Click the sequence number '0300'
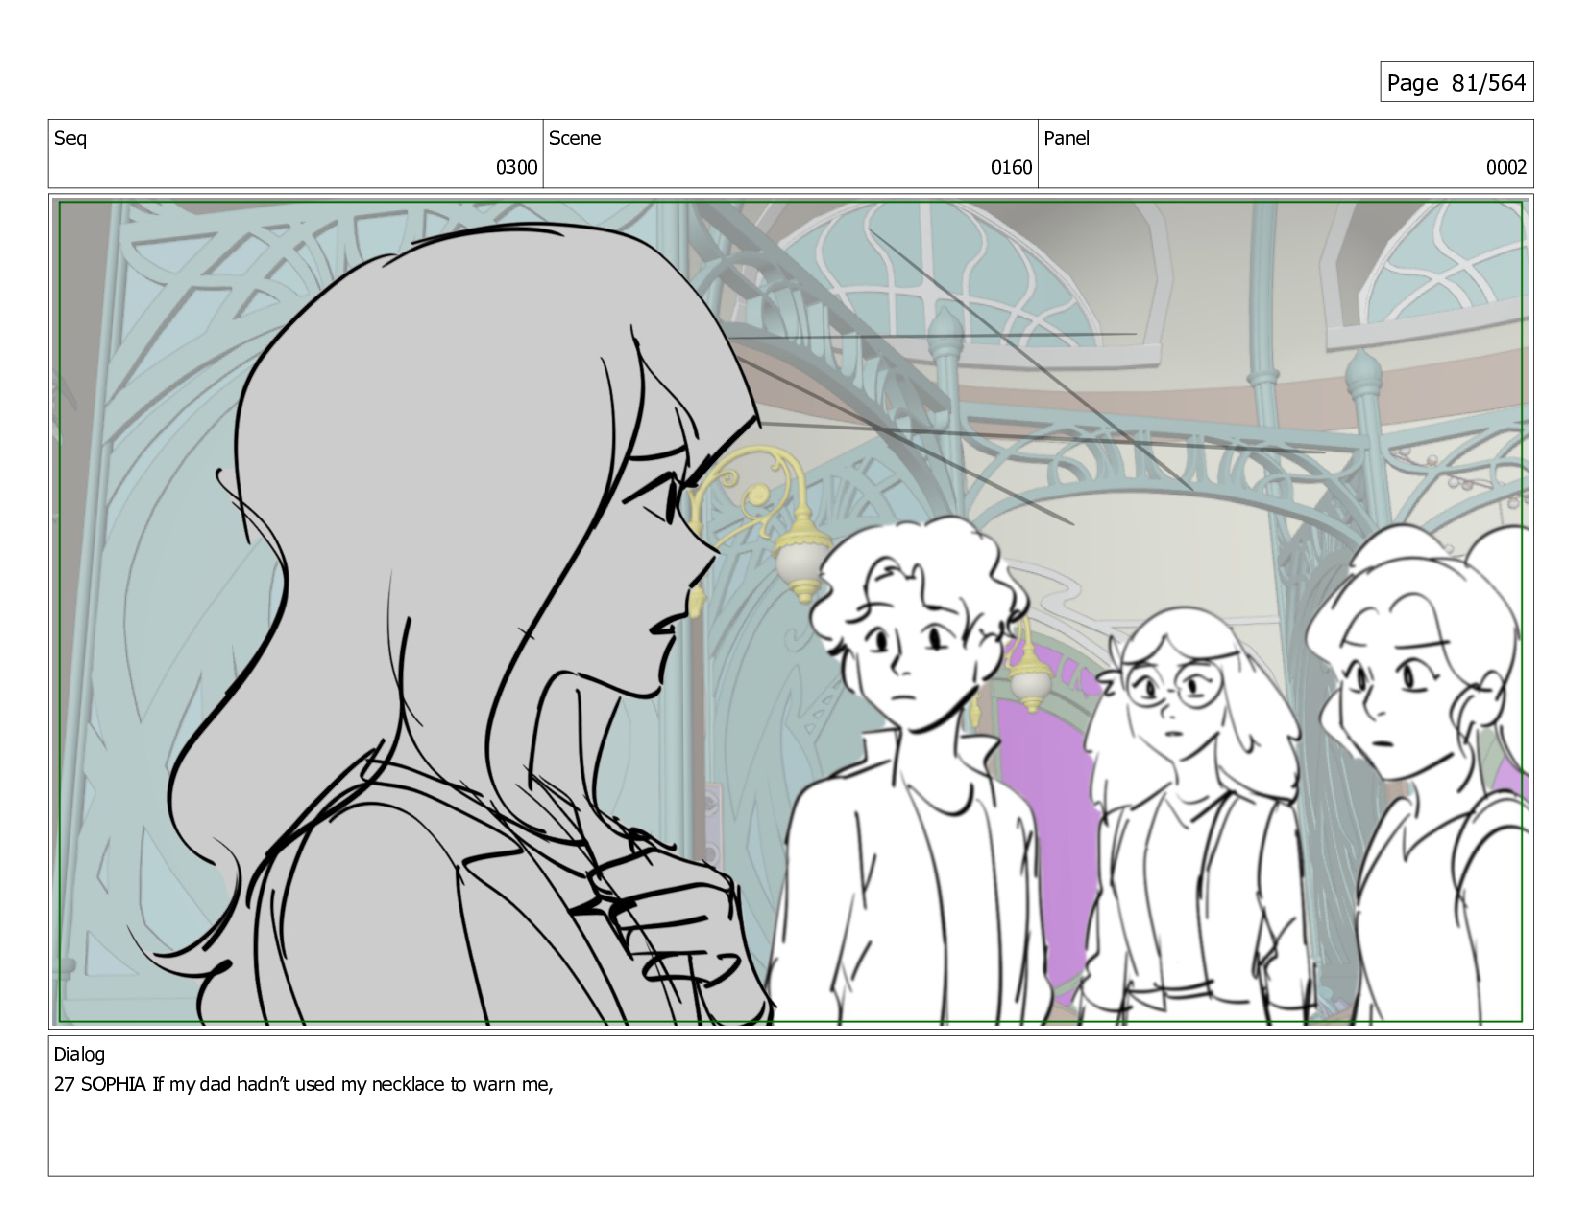Image resolution: width=1584 pixels, height=1224 pixels. tap(517, 168)
